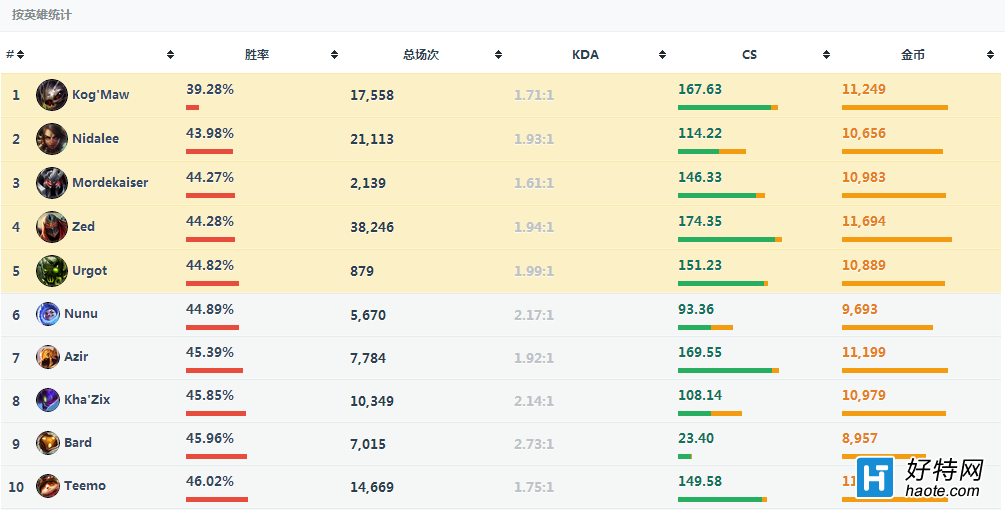Viewport: 1005px width, 510px height.
Task: Click Azir champion portrait icon
Action: (x=47, y=357)
